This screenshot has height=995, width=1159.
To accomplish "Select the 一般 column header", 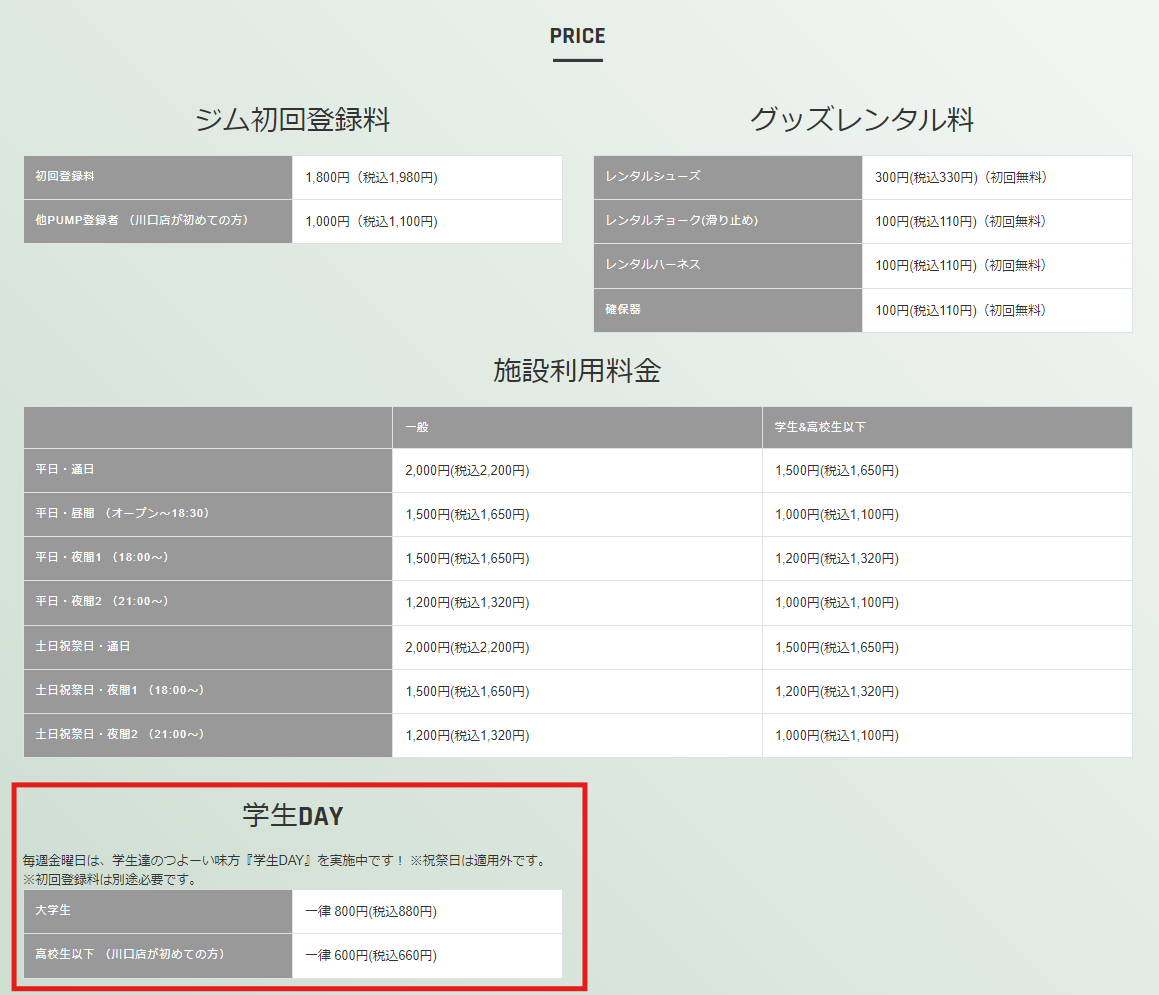I will [x=417, y=427].
